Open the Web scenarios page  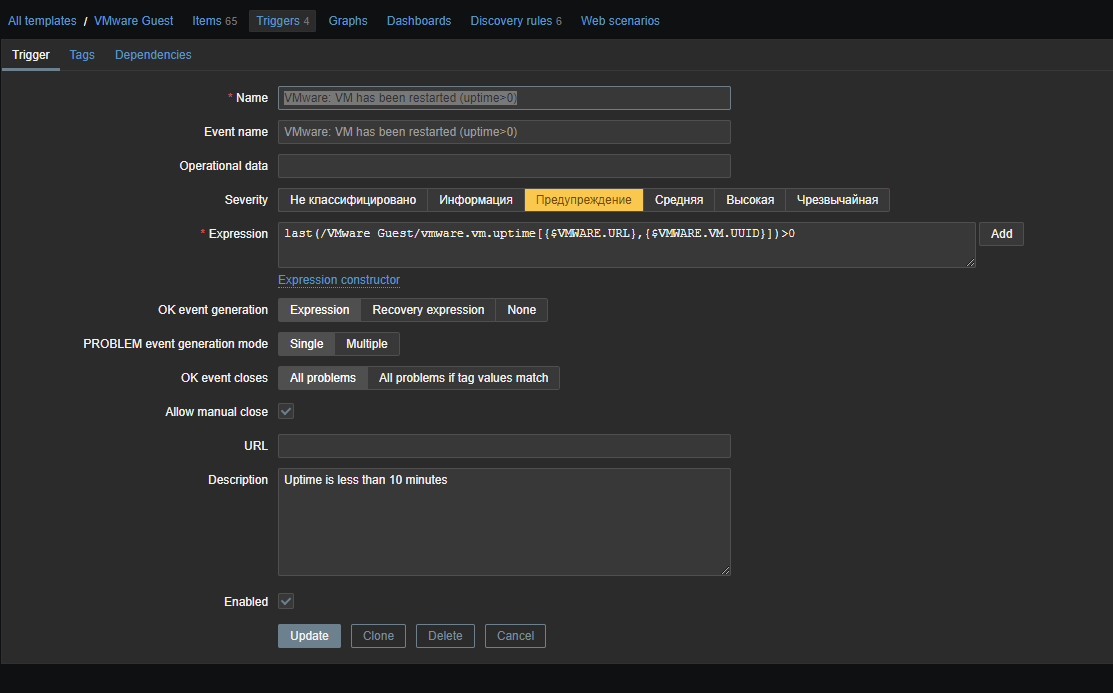619,20
